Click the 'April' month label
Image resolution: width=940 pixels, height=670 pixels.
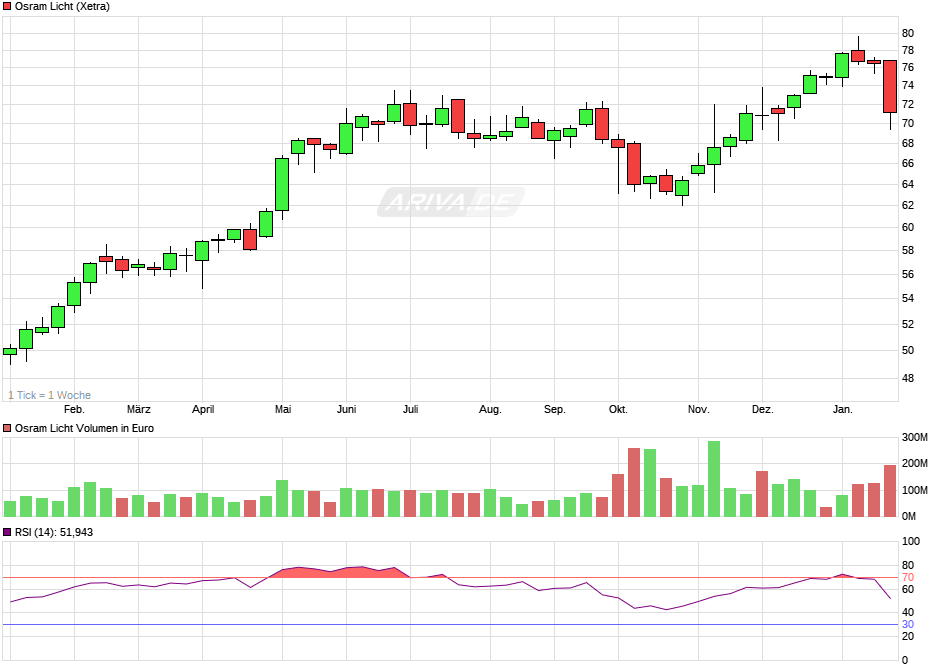[x=203, y=409]
